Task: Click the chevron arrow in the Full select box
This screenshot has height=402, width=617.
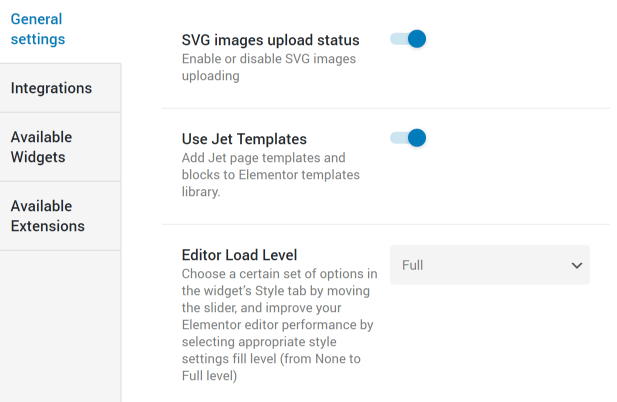Action: point(576,266)
